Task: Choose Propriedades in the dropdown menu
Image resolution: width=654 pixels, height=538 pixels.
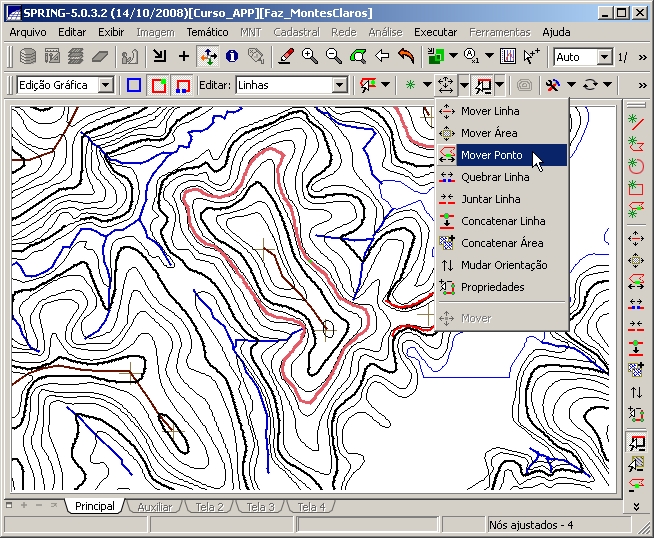Action: coord(492,287)
